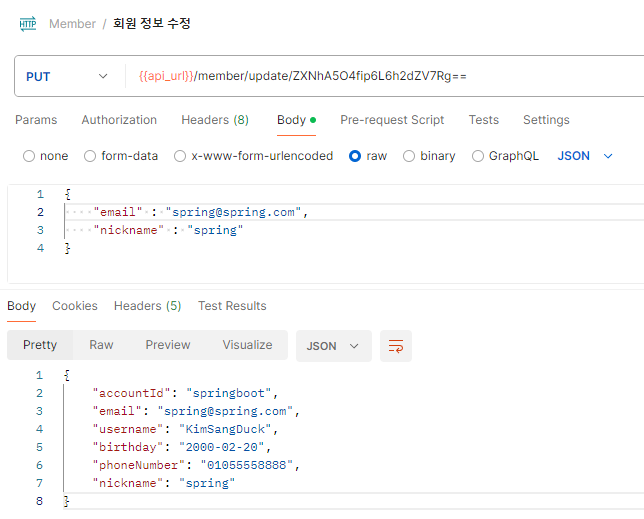Image resolution: width=644 pixels, height=519 pixels.
Task: Switch to the Authorization tab
Action: point(119,120)
